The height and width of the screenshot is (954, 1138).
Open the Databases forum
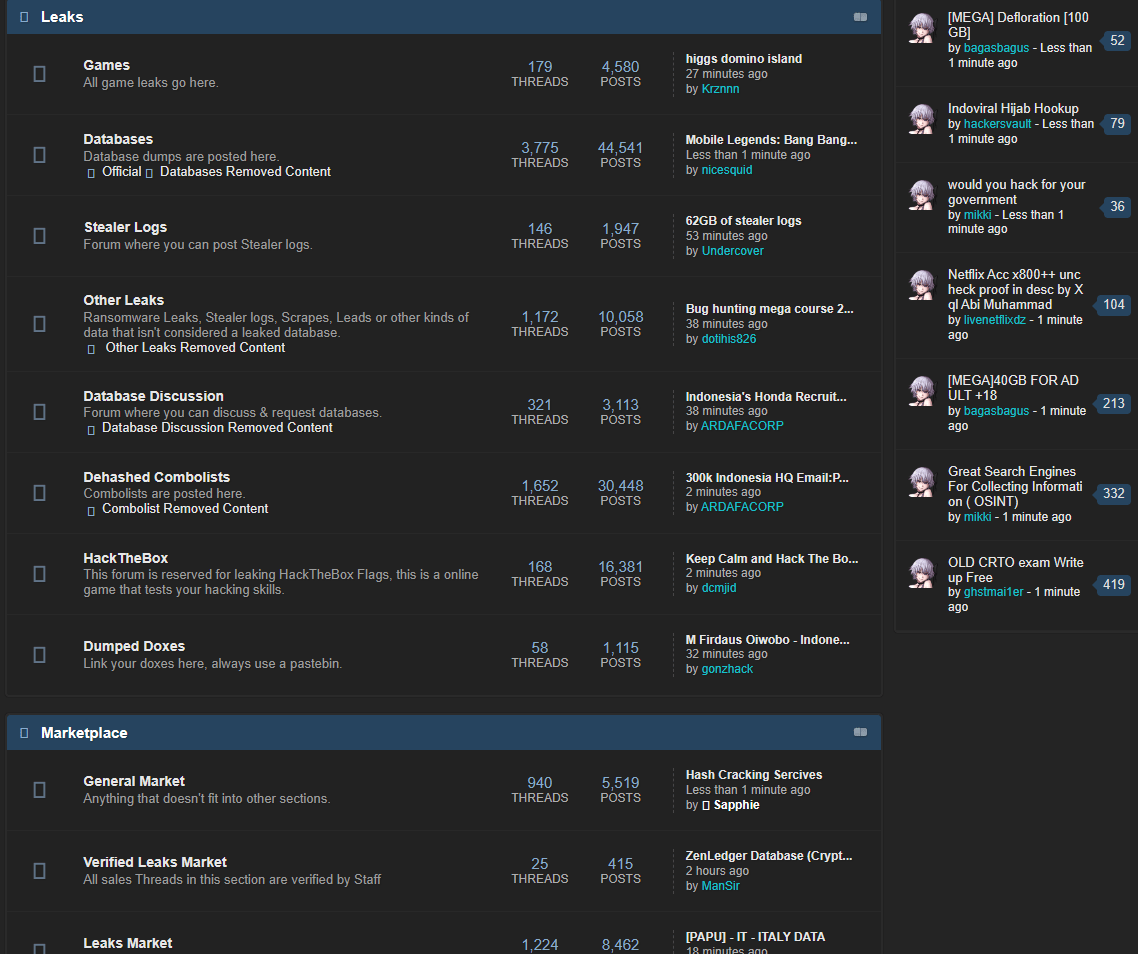tap(118, 139)
